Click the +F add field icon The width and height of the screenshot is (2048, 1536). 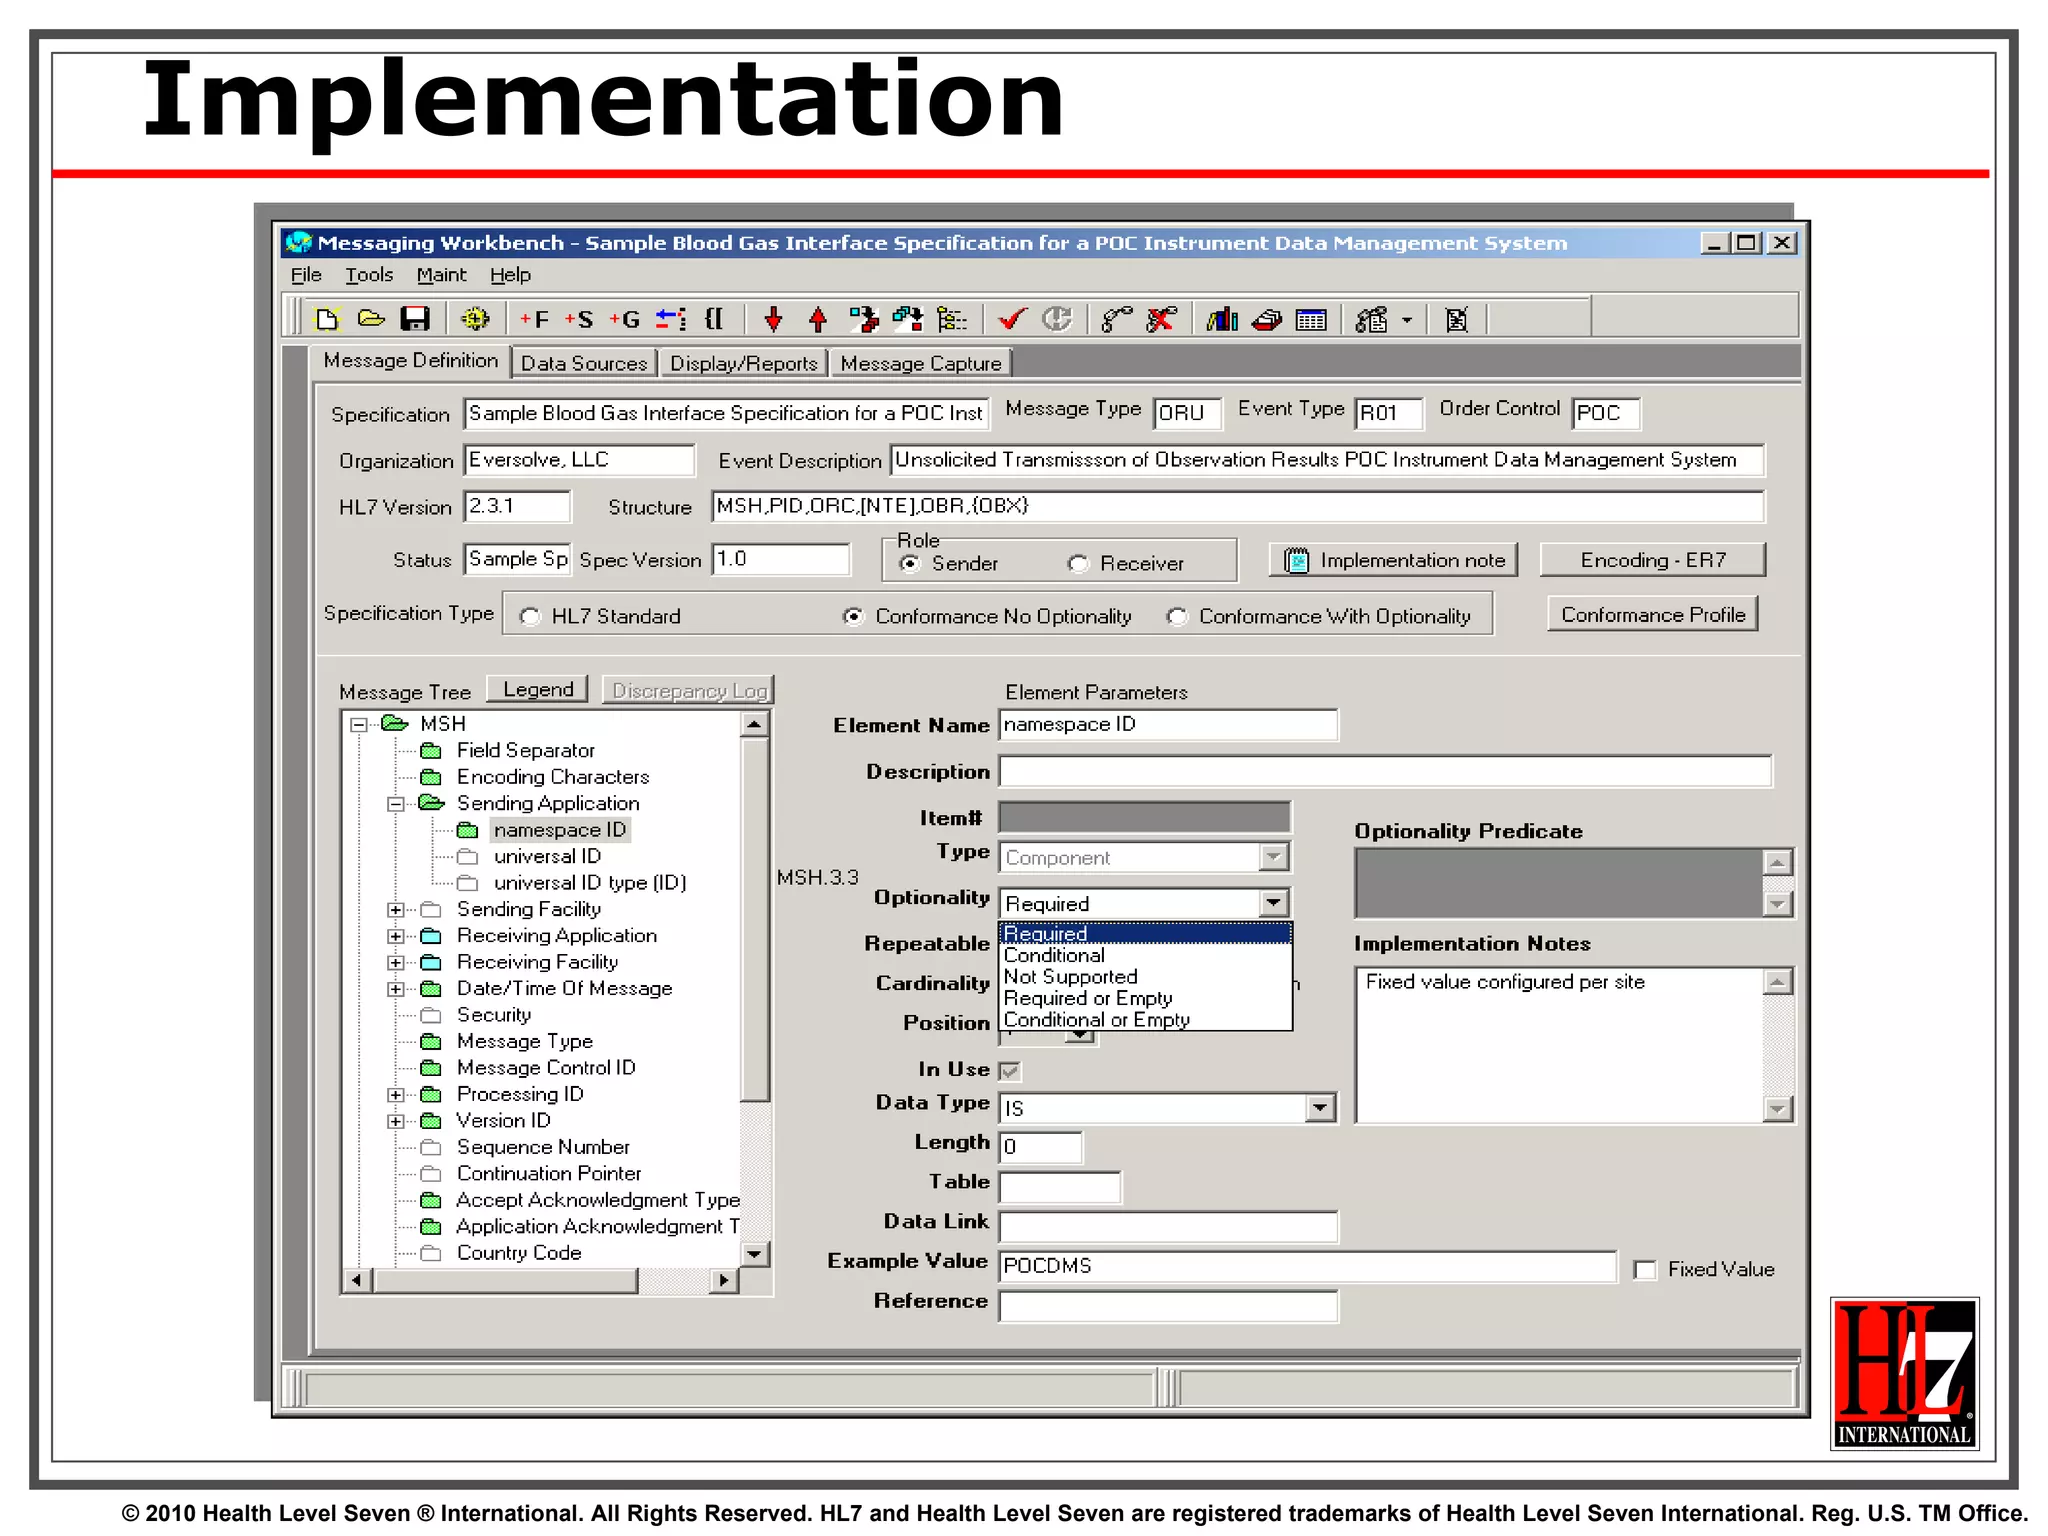(534, 320)
